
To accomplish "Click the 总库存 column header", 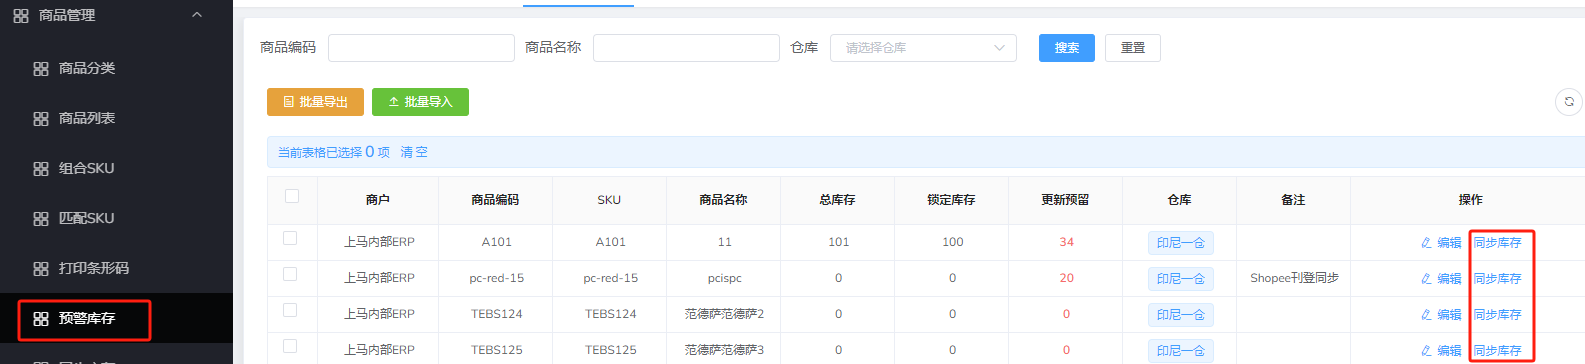I will click(837, 200).
